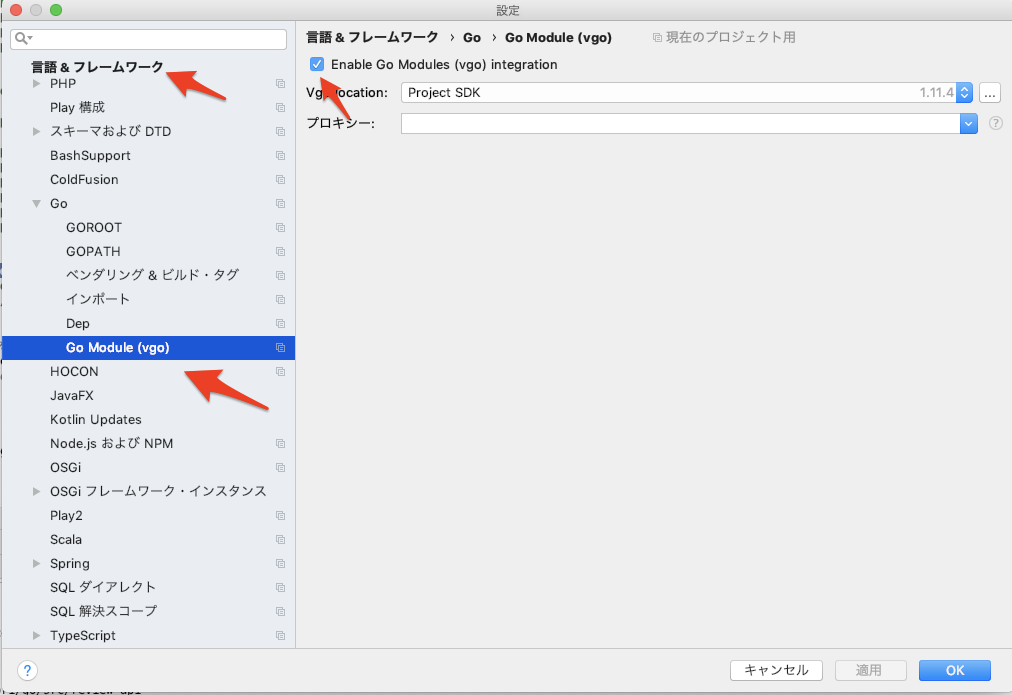Click project-level icon beside ColdFusion
The width and height of the screenshot is (1012, 695).
coord(280,179)
